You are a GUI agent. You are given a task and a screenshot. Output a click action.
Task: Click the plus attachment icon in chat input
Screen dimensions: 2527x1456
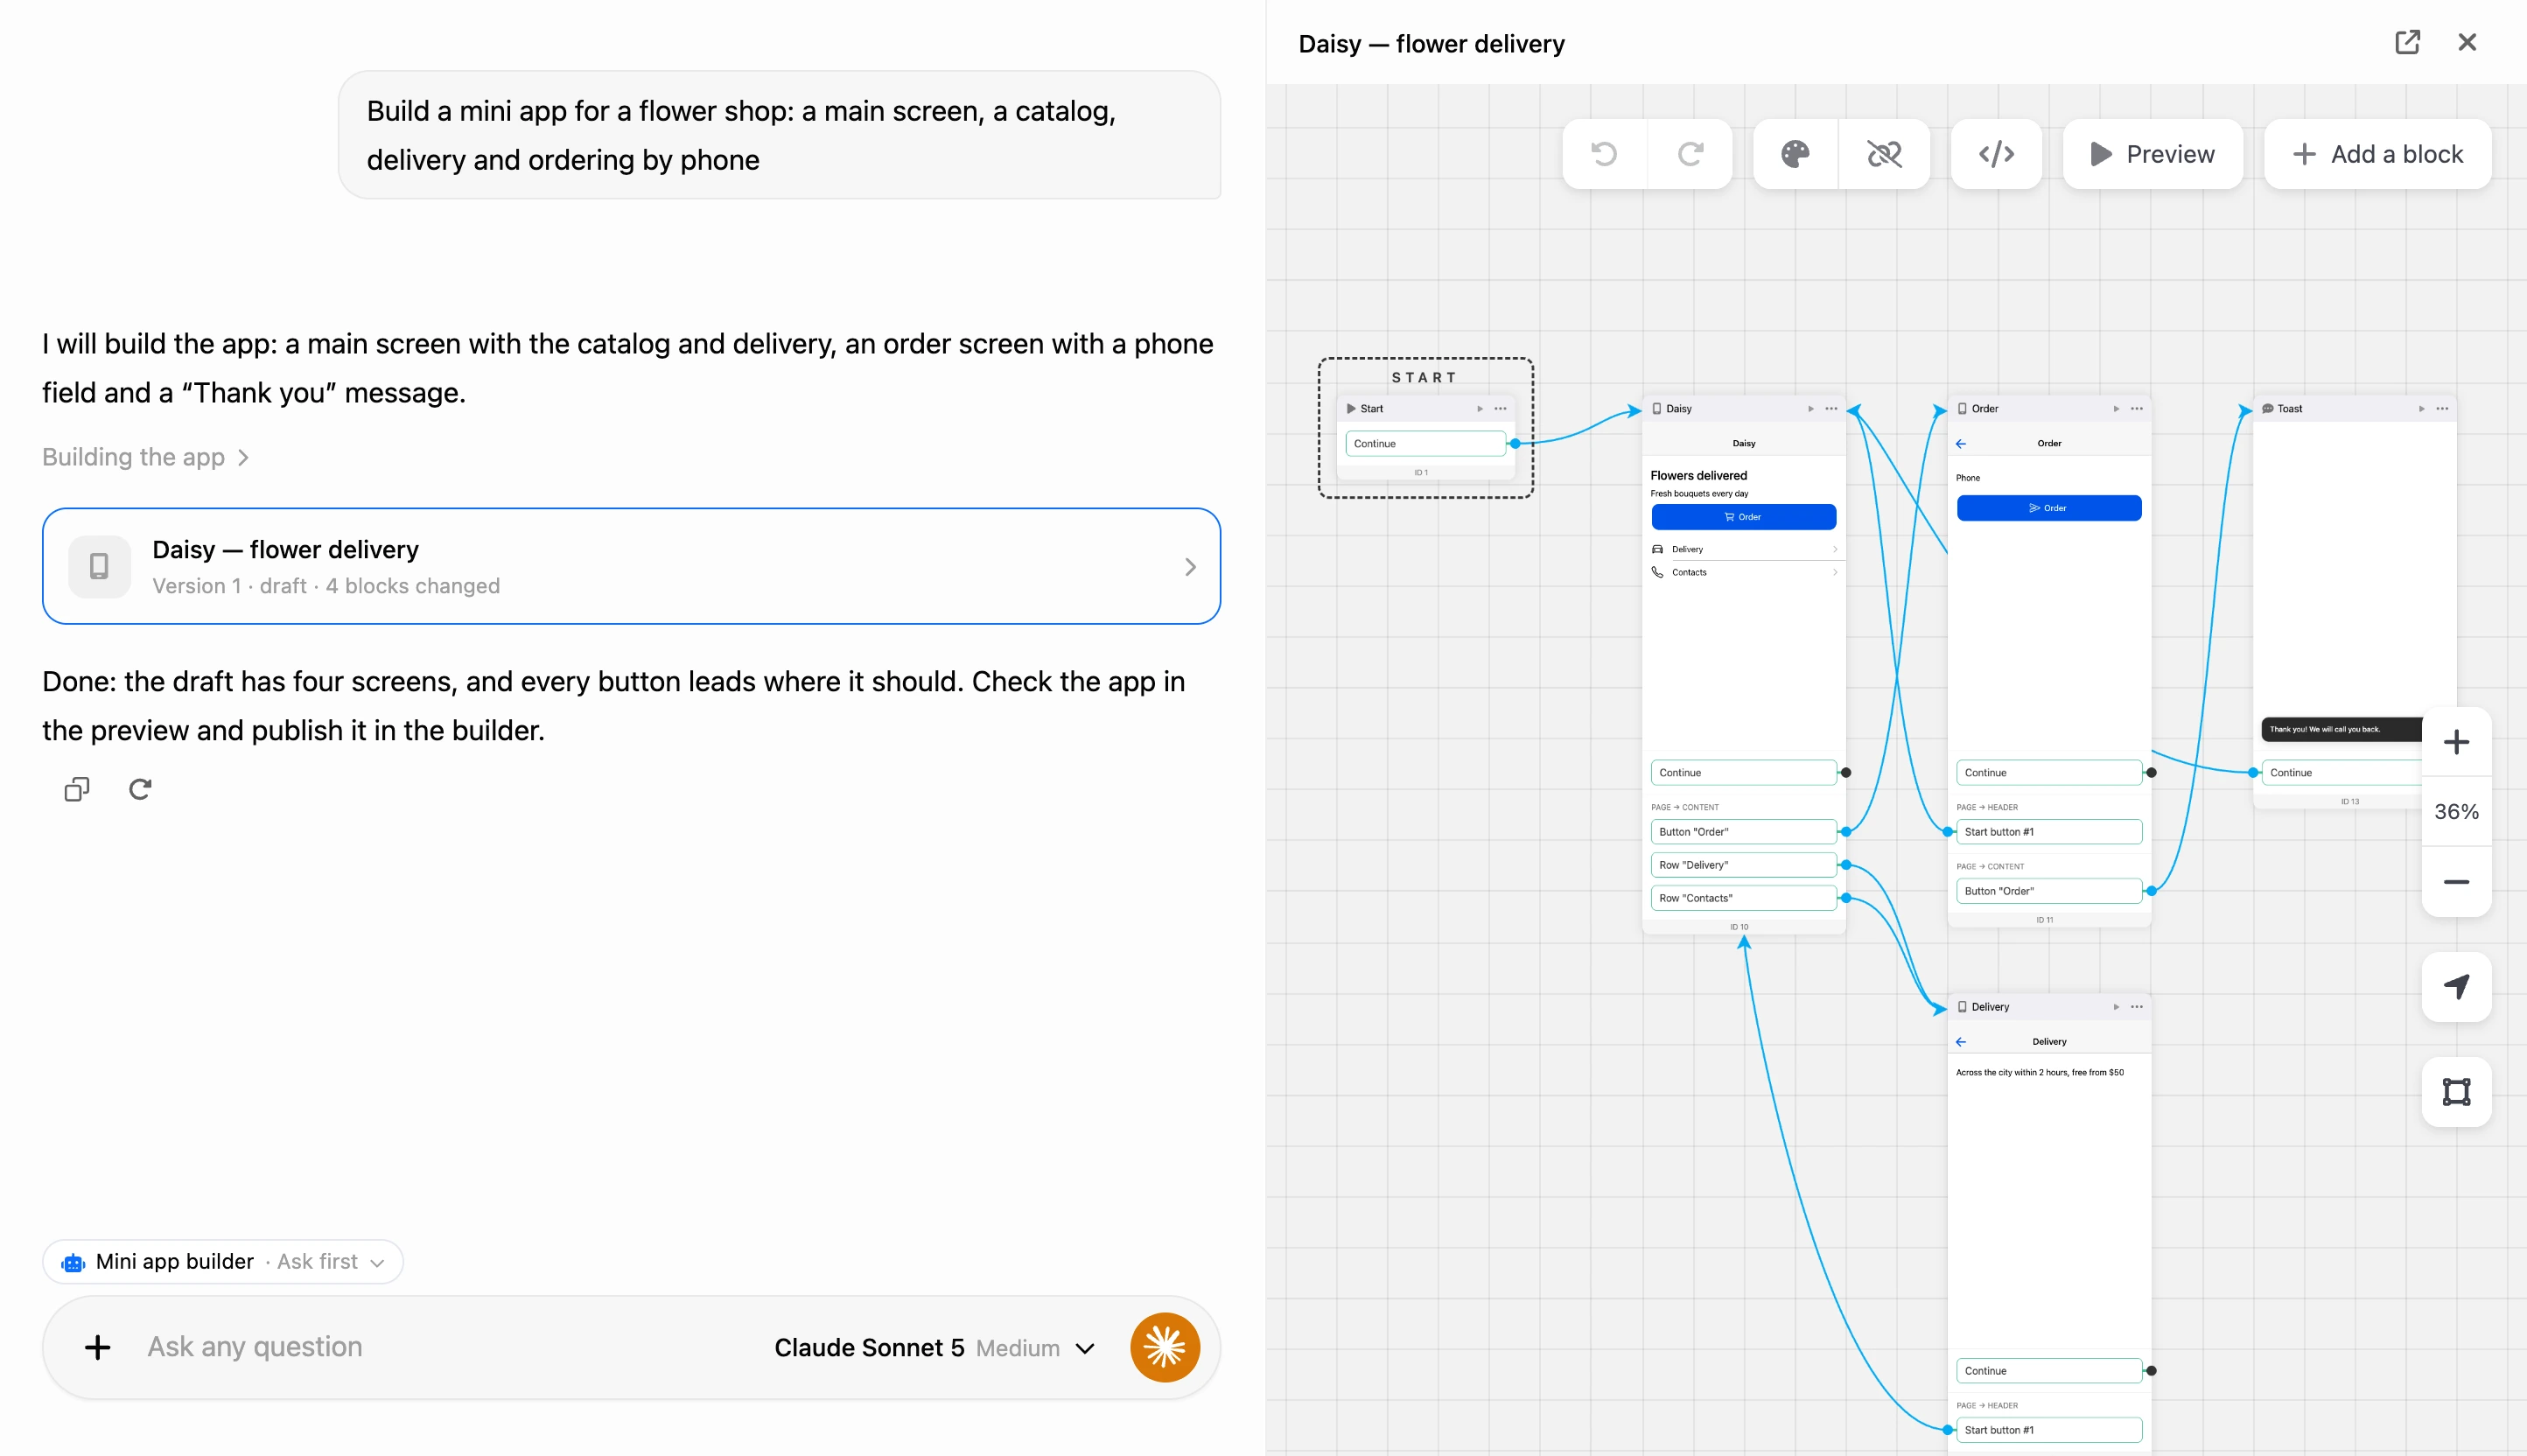click(97, 1347)
